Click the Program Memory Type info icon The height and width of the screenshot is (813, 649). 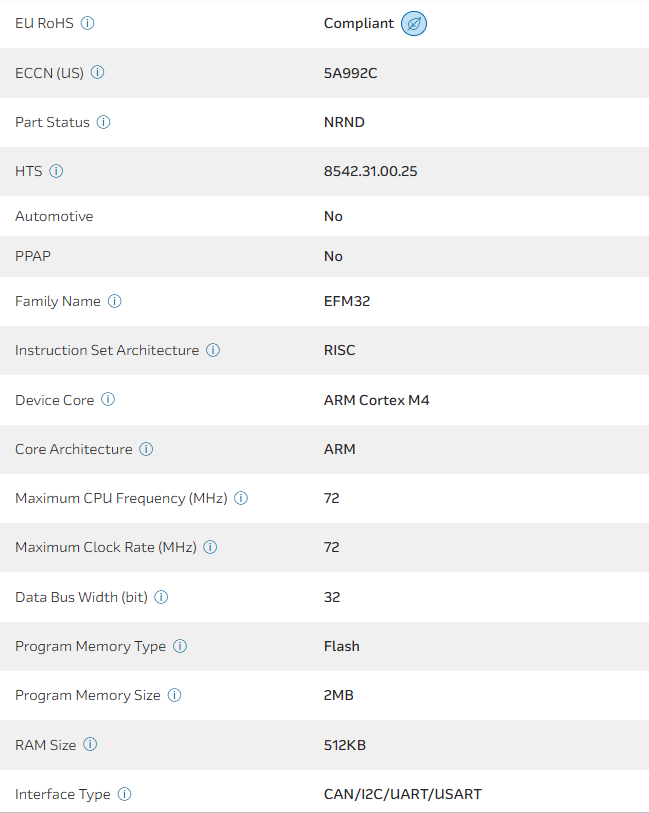[x=180, y=646]
